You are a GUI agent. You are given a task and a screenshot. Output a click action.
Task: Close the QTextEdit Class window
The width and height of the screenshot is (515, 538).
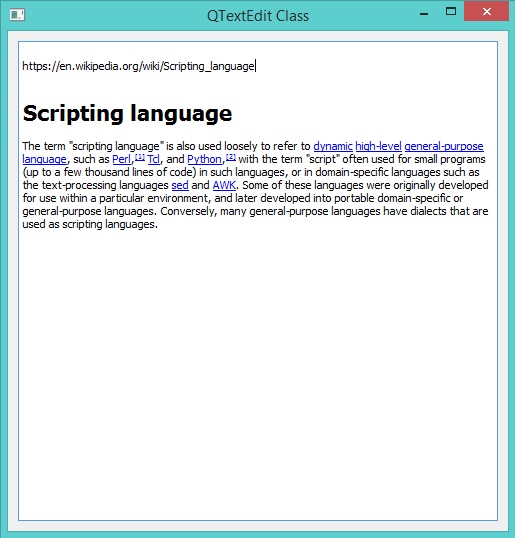tap(487, 12)
